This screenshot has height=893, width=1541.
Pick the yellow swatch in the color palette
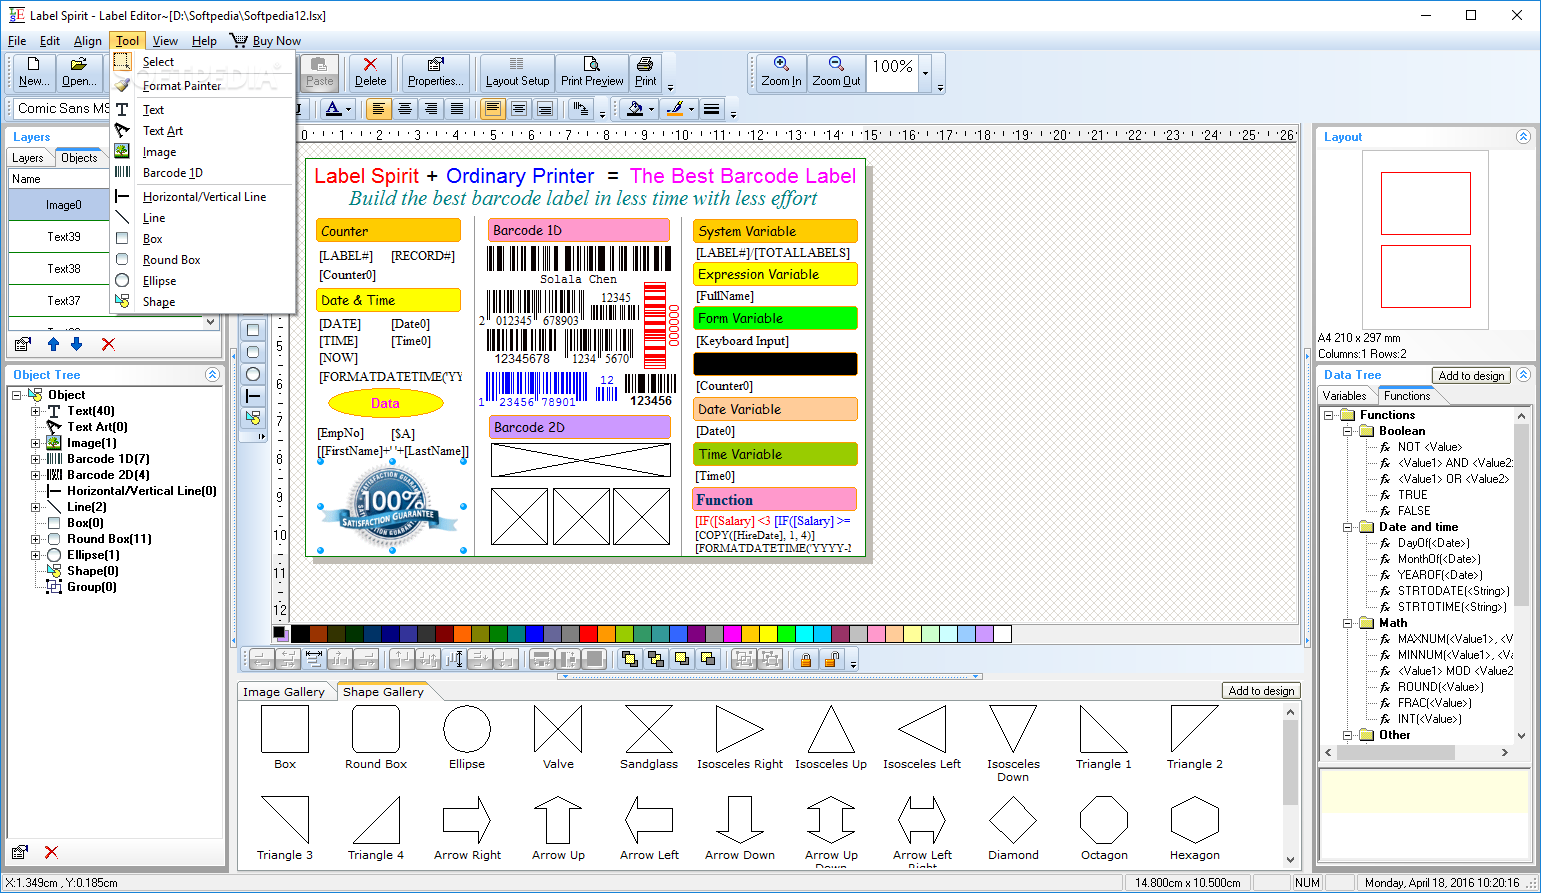pos(768,634)
